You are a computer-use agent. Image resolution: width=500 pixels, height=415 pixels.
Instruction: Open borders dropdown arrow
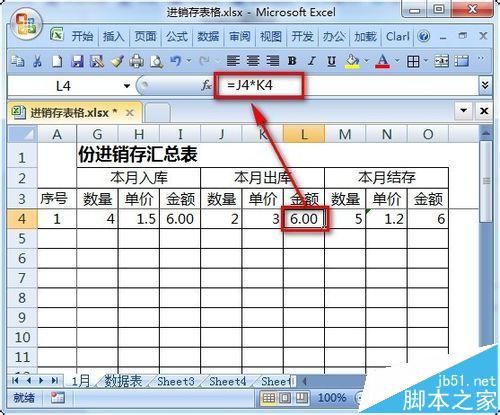pos(426,61)
